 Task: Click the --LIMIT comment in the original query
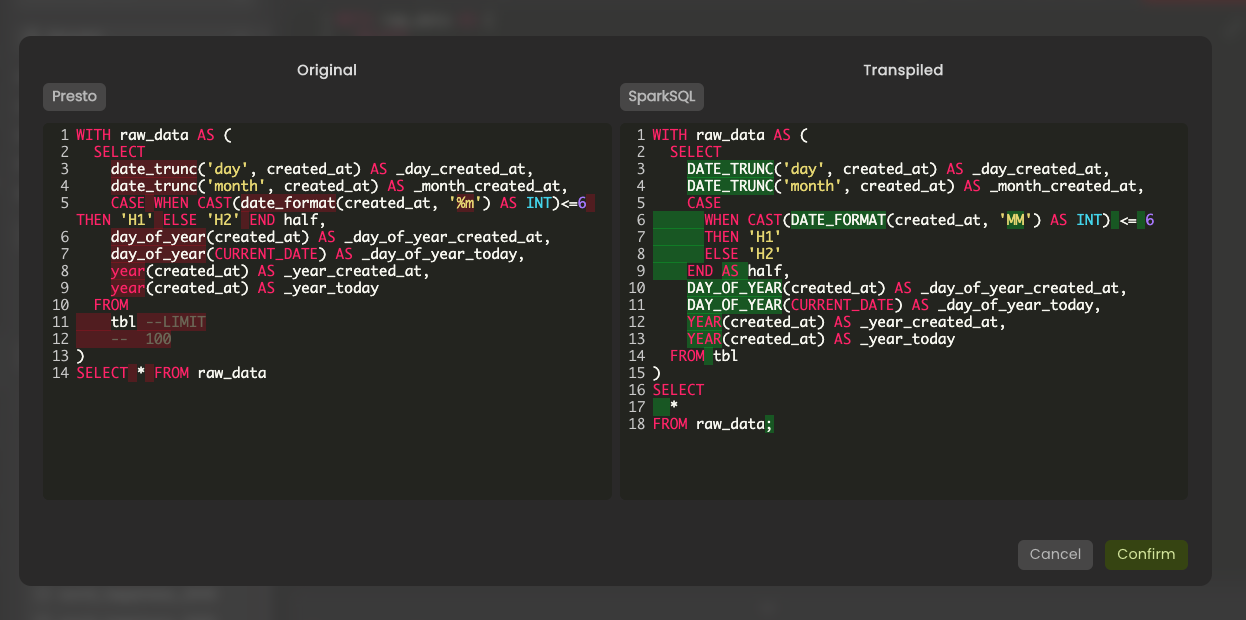click(175, 322)
